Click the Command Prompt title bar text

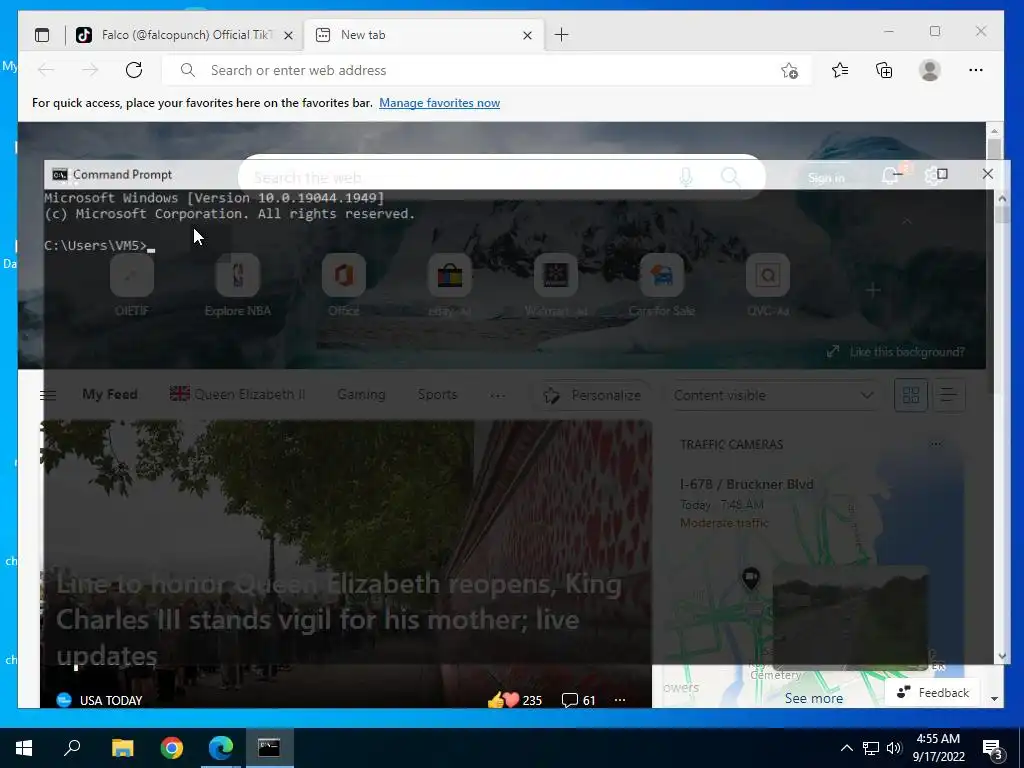click(122, 174)
